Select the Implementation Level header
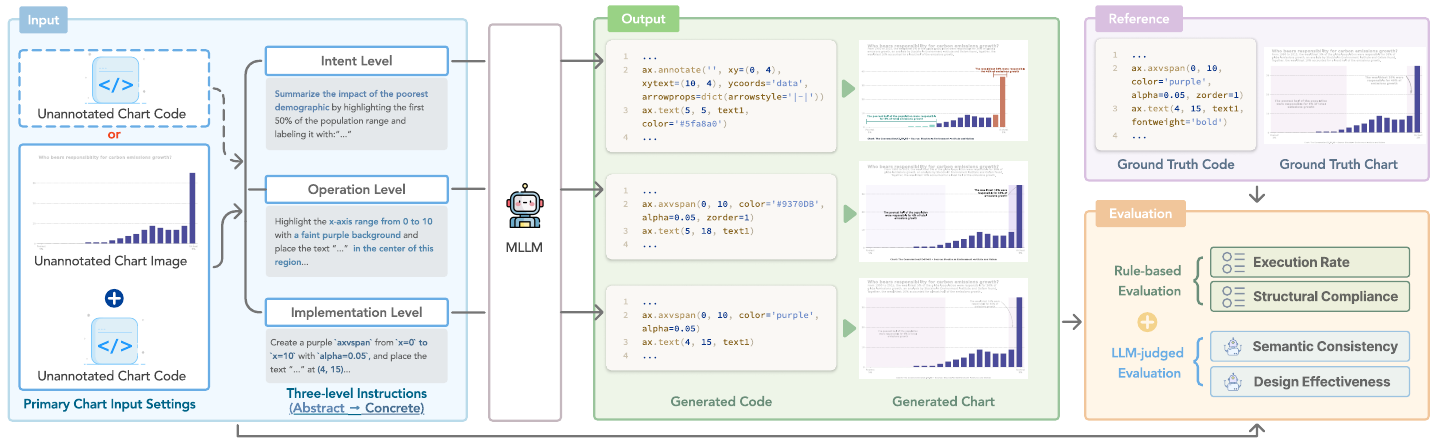 pyautogui.click(x=357, y=312)
